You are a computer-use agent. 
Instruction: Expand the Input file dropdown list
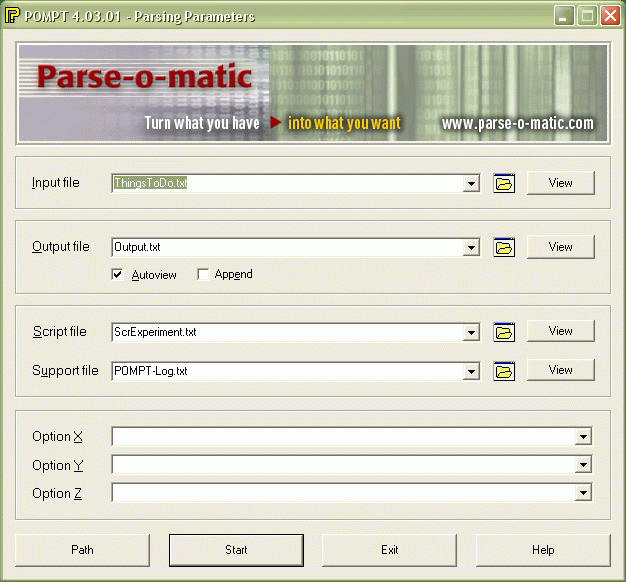point(471,184)
